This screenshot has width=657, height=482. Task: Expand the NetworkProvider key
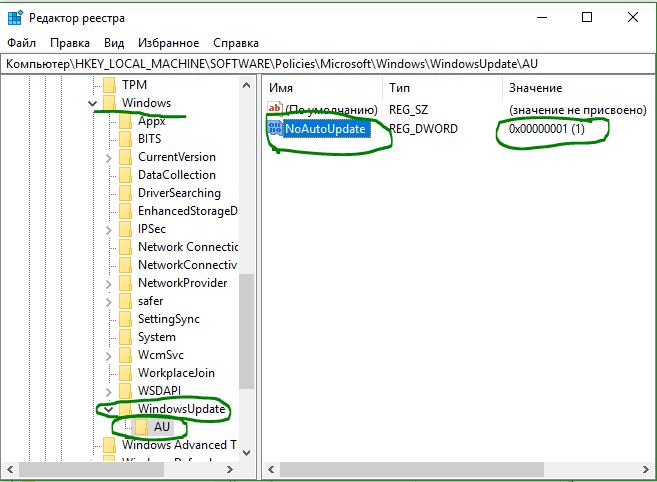click(x=109, y=284)
